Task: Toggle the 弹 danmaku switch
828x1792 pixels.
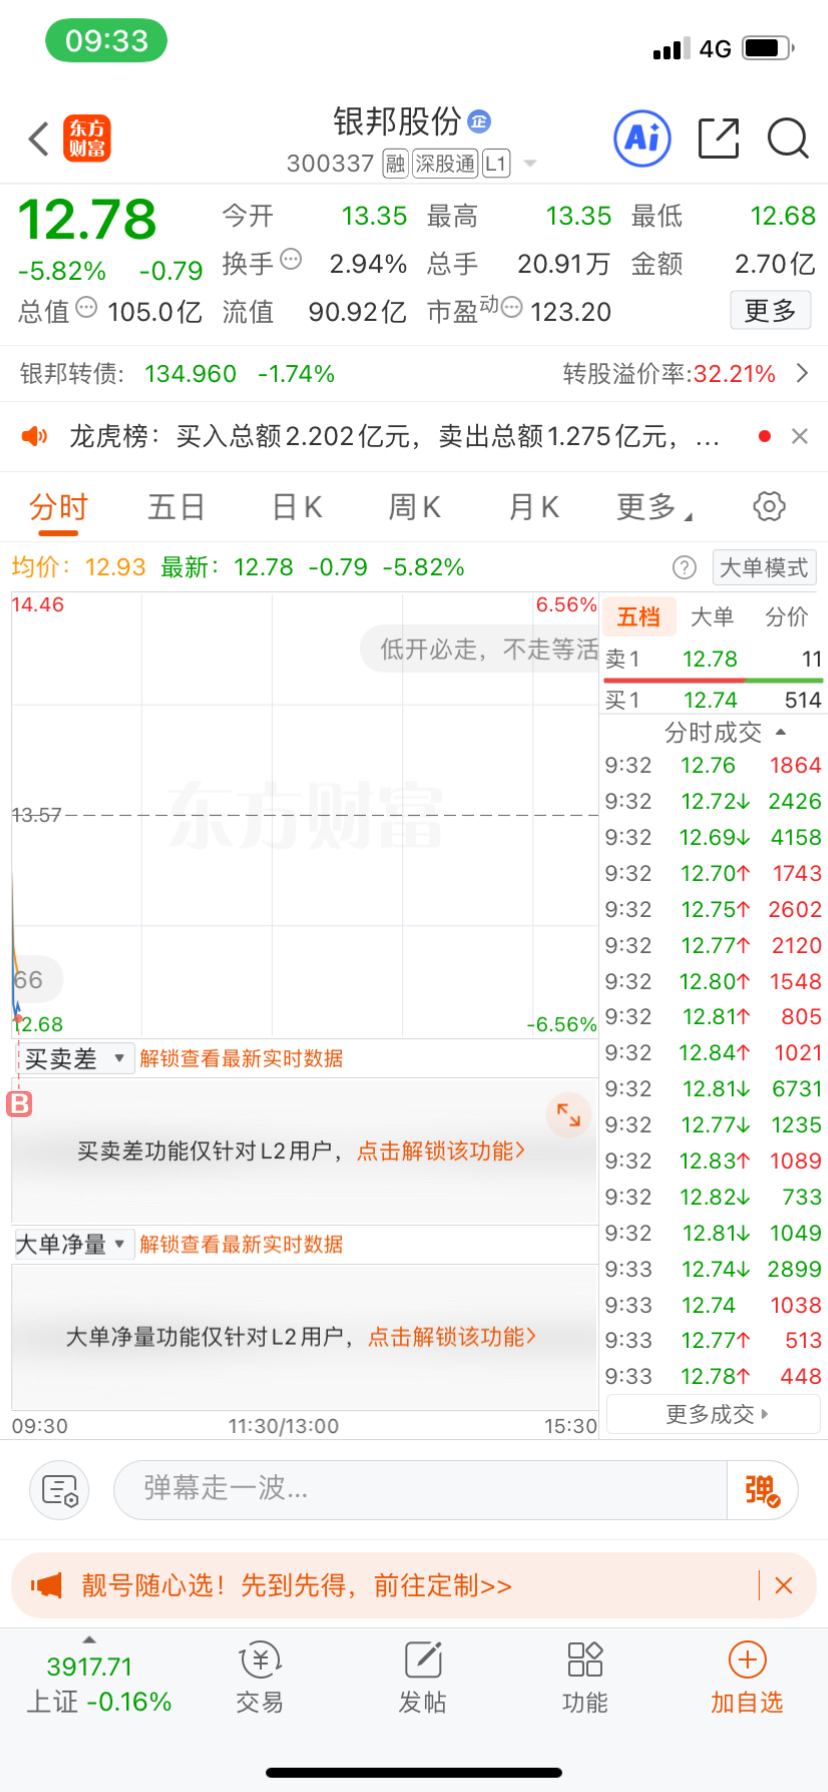Action: pyautogui.click(x=762, y=1490)
